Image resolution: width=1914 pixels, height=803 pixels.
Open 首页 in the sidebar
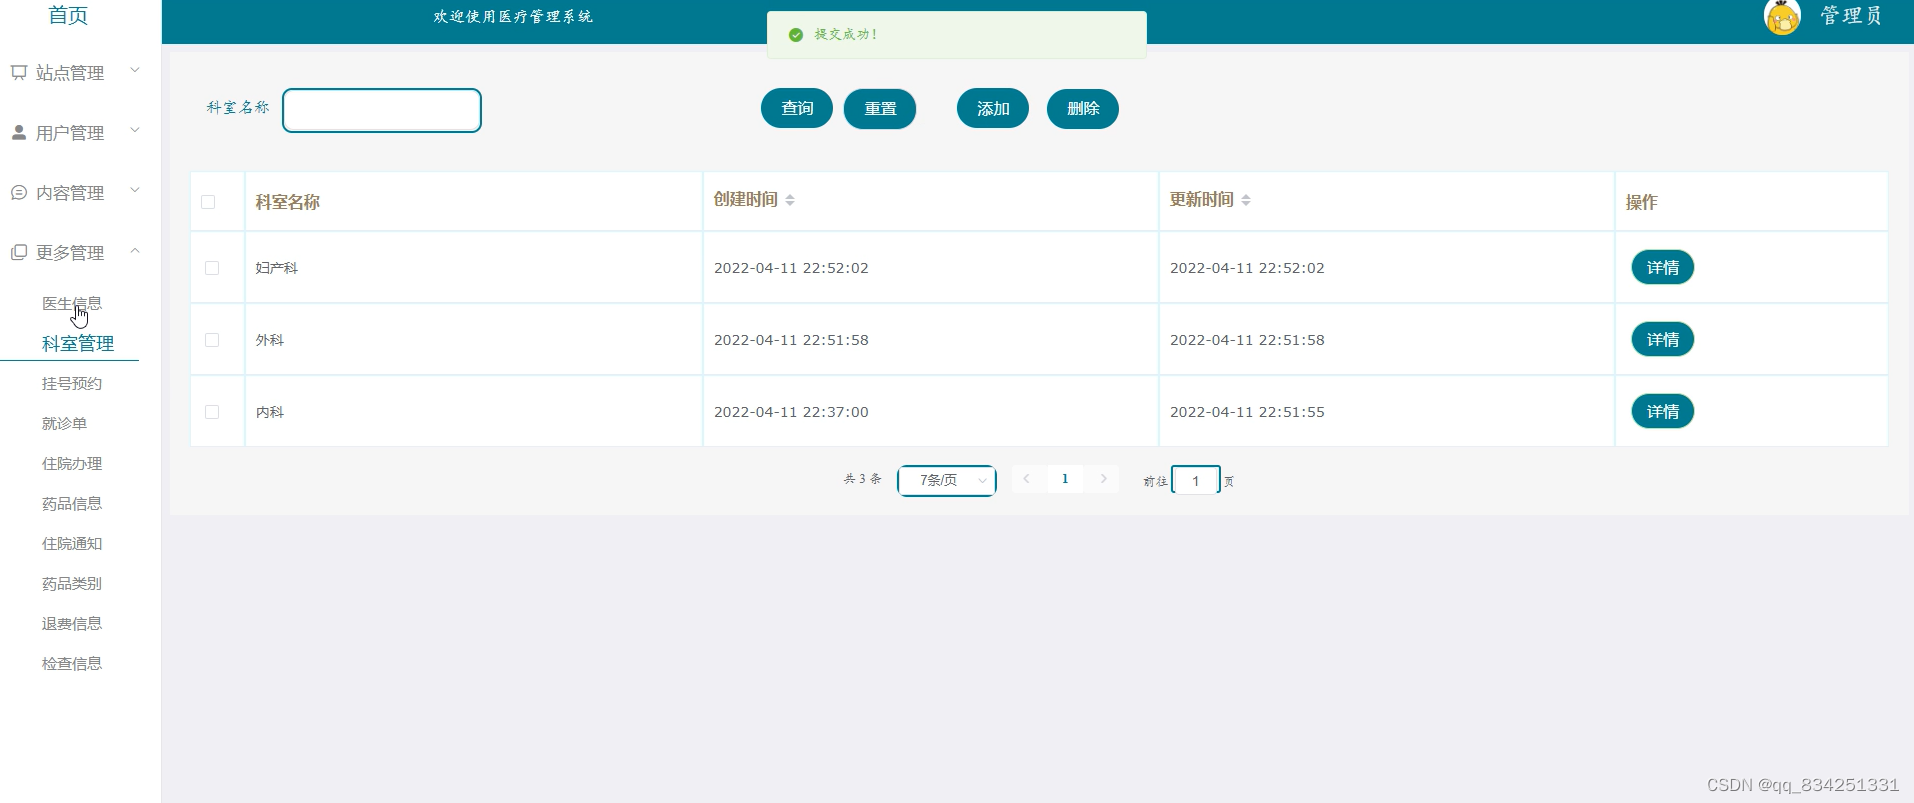(x=68, y=15)
